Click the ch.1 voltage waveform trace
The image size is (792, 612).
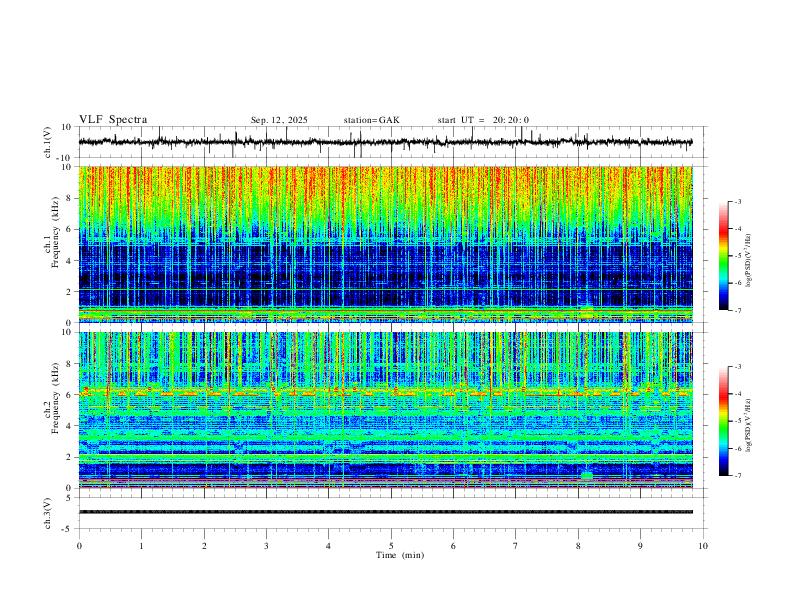[x=385, y=142]
